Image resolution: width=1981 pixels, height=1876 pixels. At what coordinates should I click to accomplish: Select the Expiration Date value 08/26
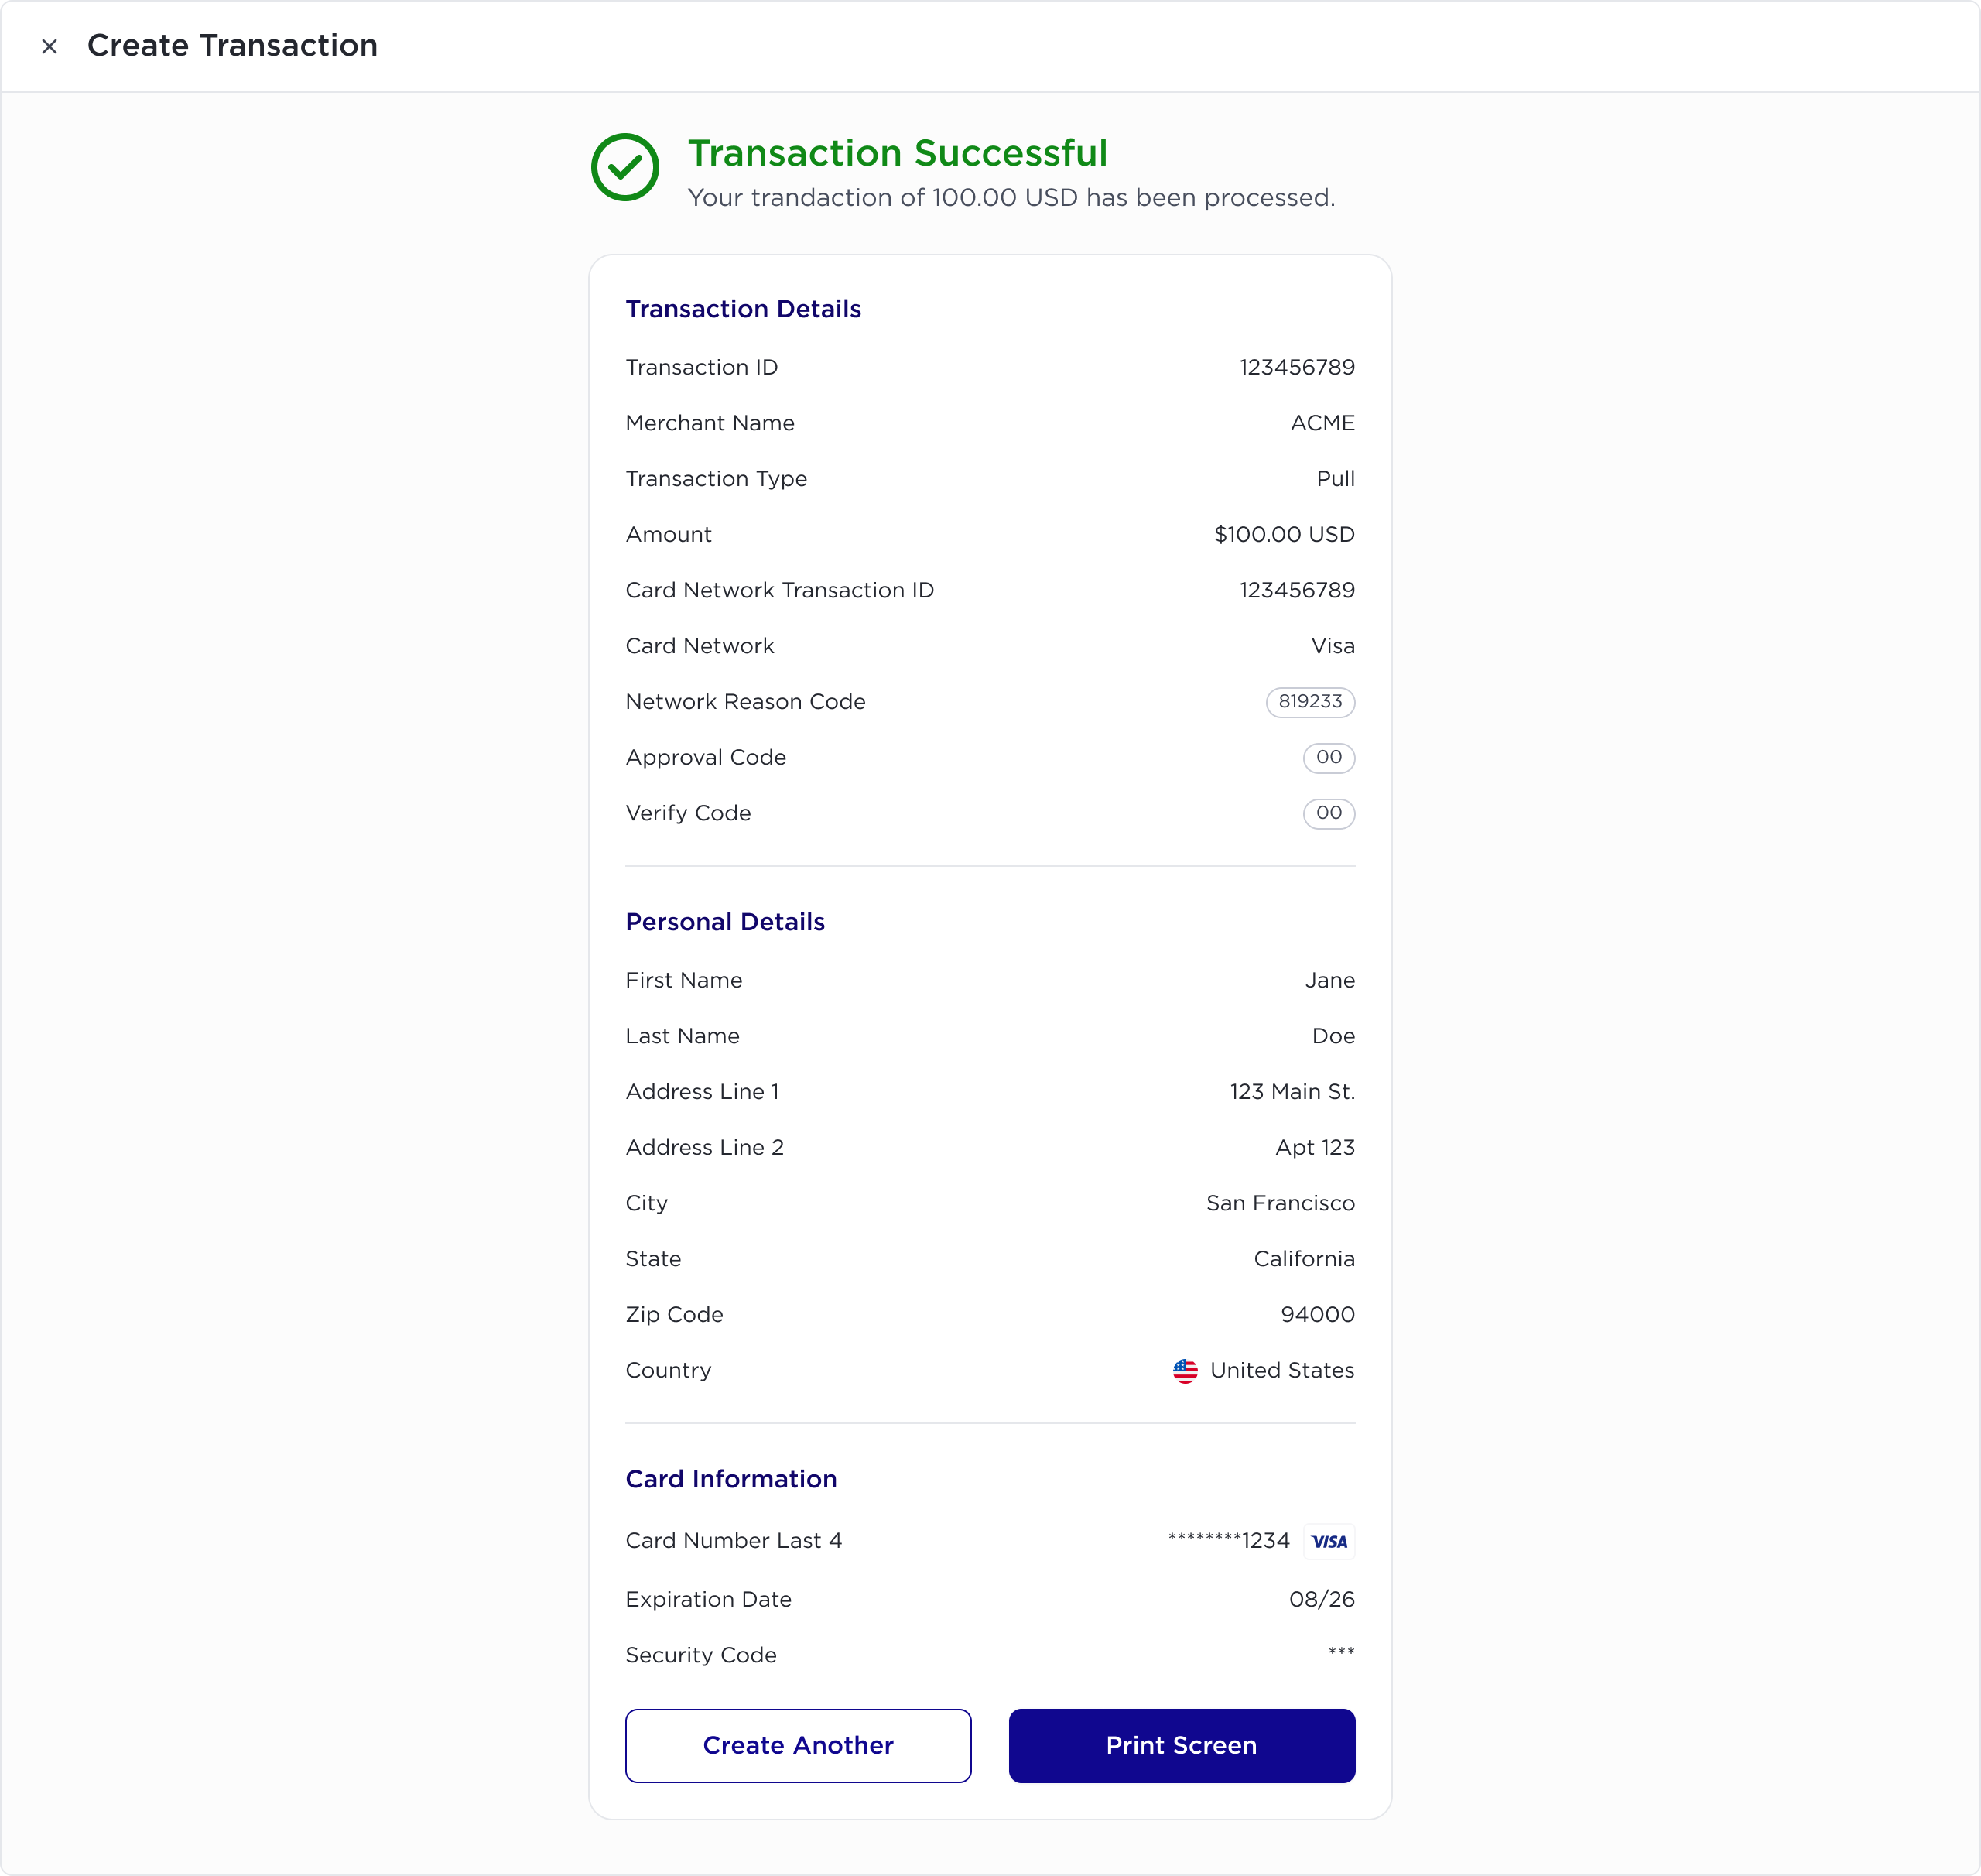coord(1321,1599)
